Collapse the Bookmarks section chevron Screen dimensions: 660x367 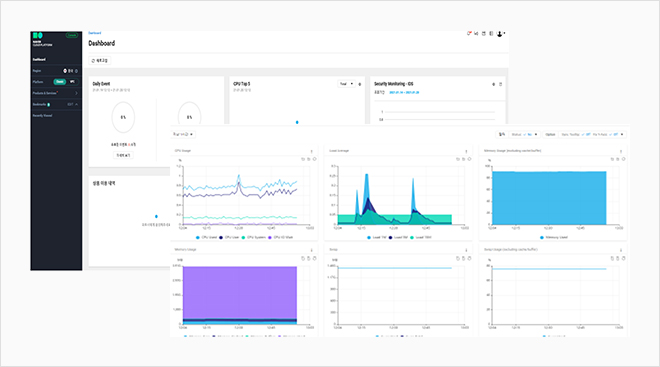[76, 104]
